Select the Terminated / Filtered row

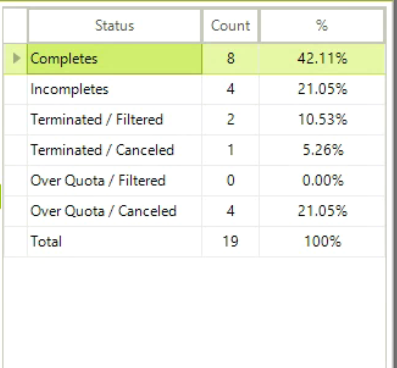coord(194,120)
